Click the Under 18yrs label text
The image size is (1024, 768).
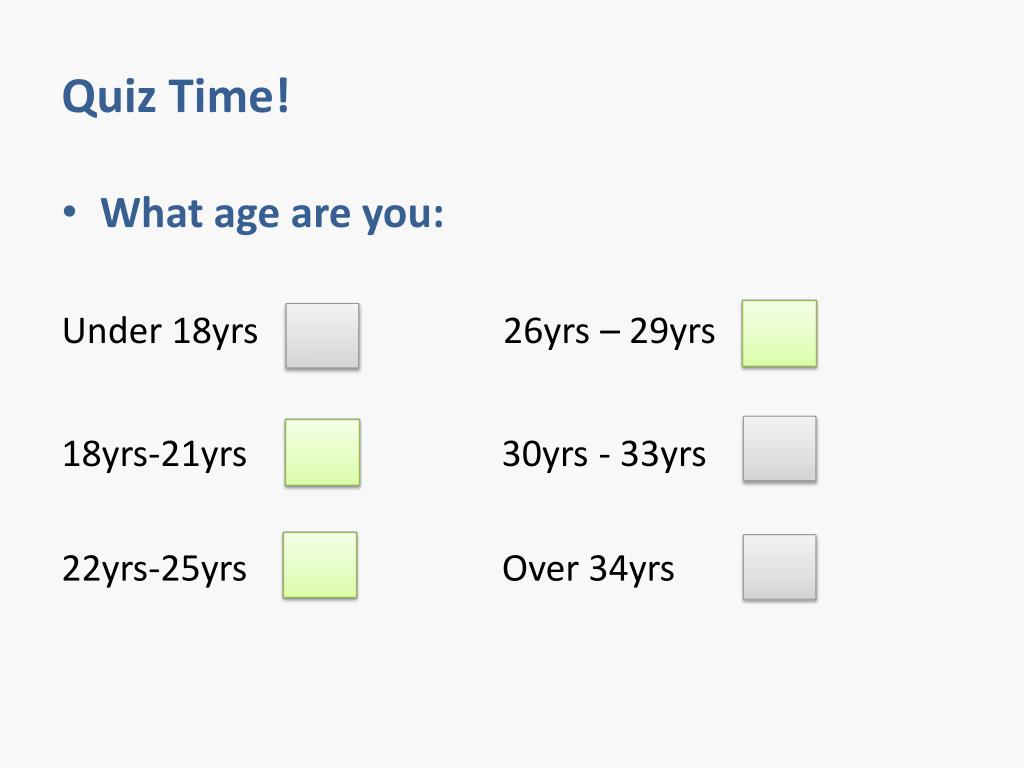click(160, 330)
